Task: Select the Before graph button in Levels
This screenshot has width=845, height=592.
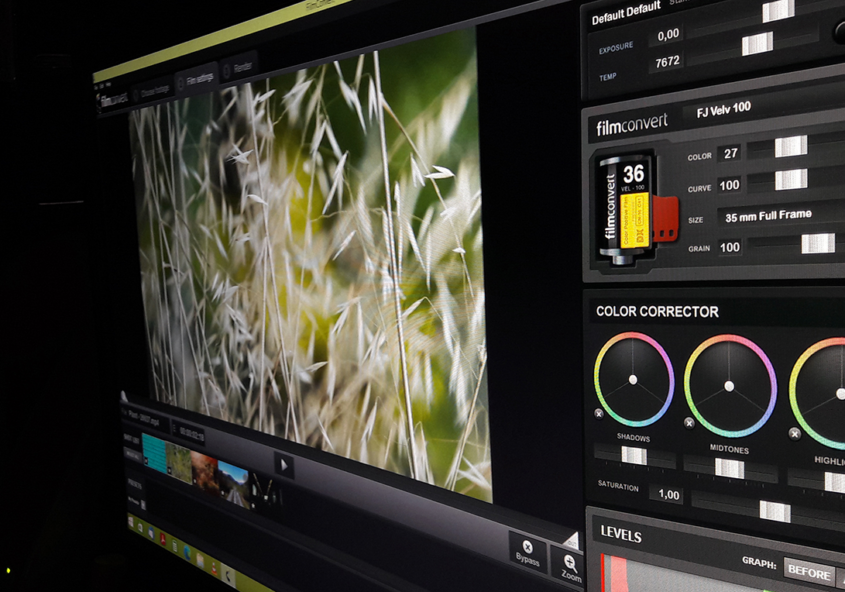Action: click(808, 573)
